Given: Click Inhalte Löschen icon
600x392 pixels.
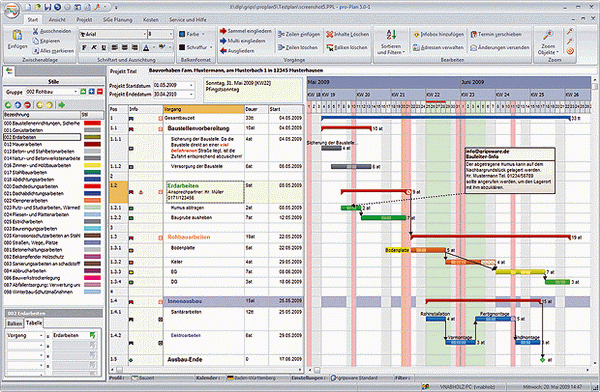Looking at the screenshot, I should (329, 34).
